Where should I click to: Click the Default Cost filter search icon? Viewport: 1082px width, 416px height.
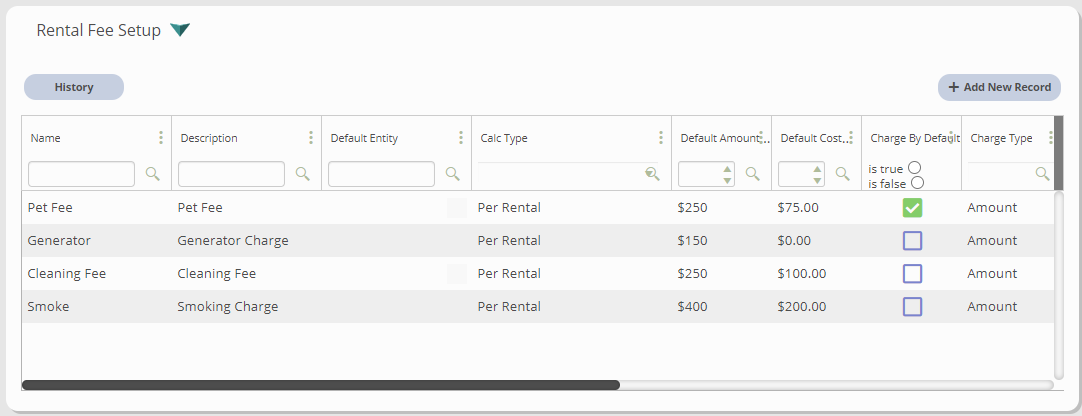(x=843, y=174)
